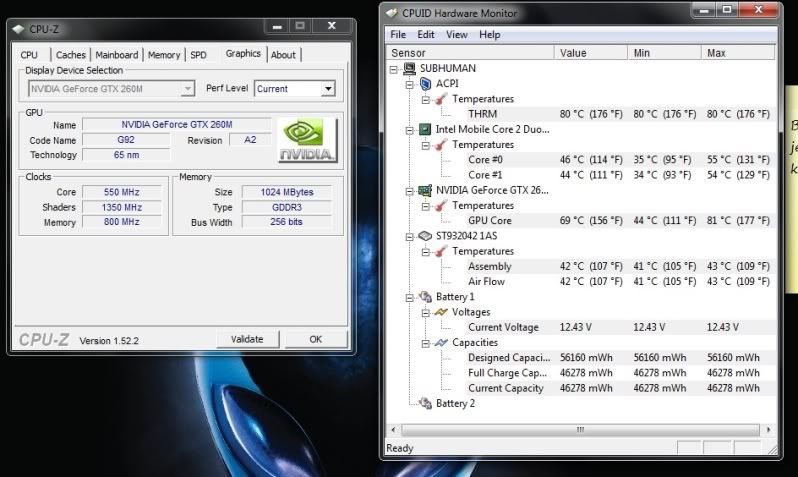Collapse the Battery 1 node

tap(409, 298)
